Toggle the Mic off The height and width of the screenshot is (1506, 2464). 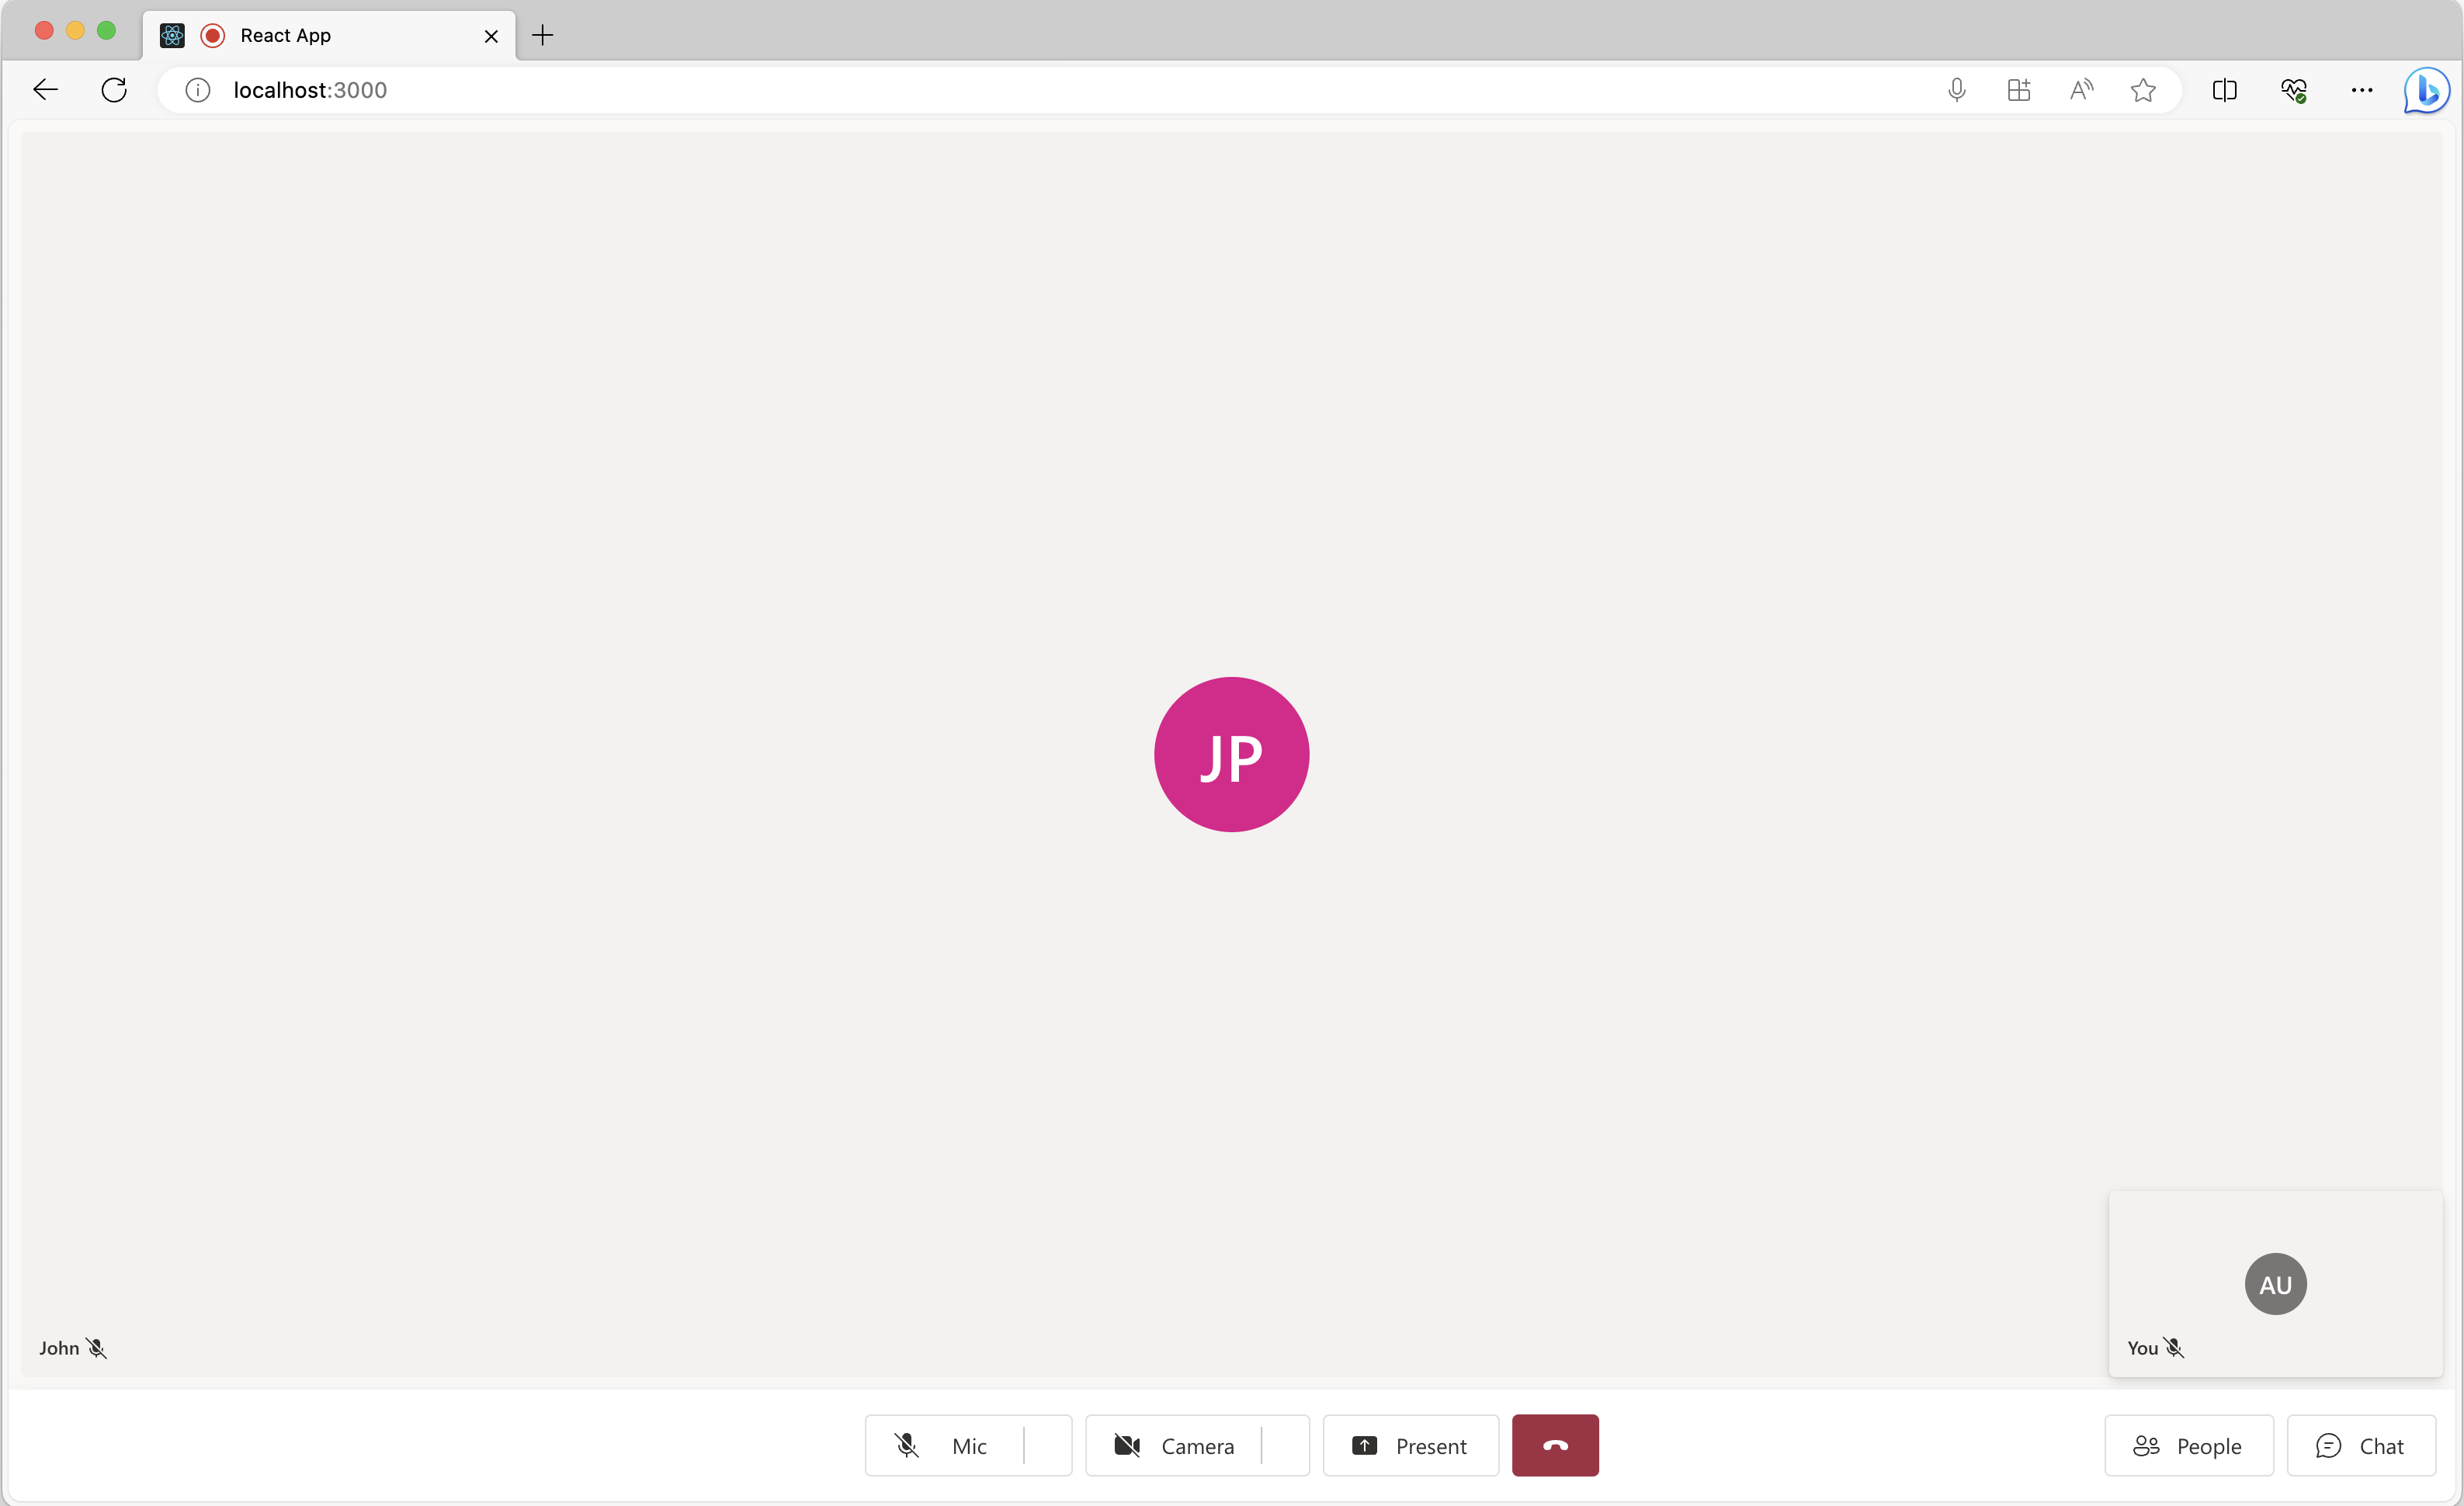(x=942, y=1445)
